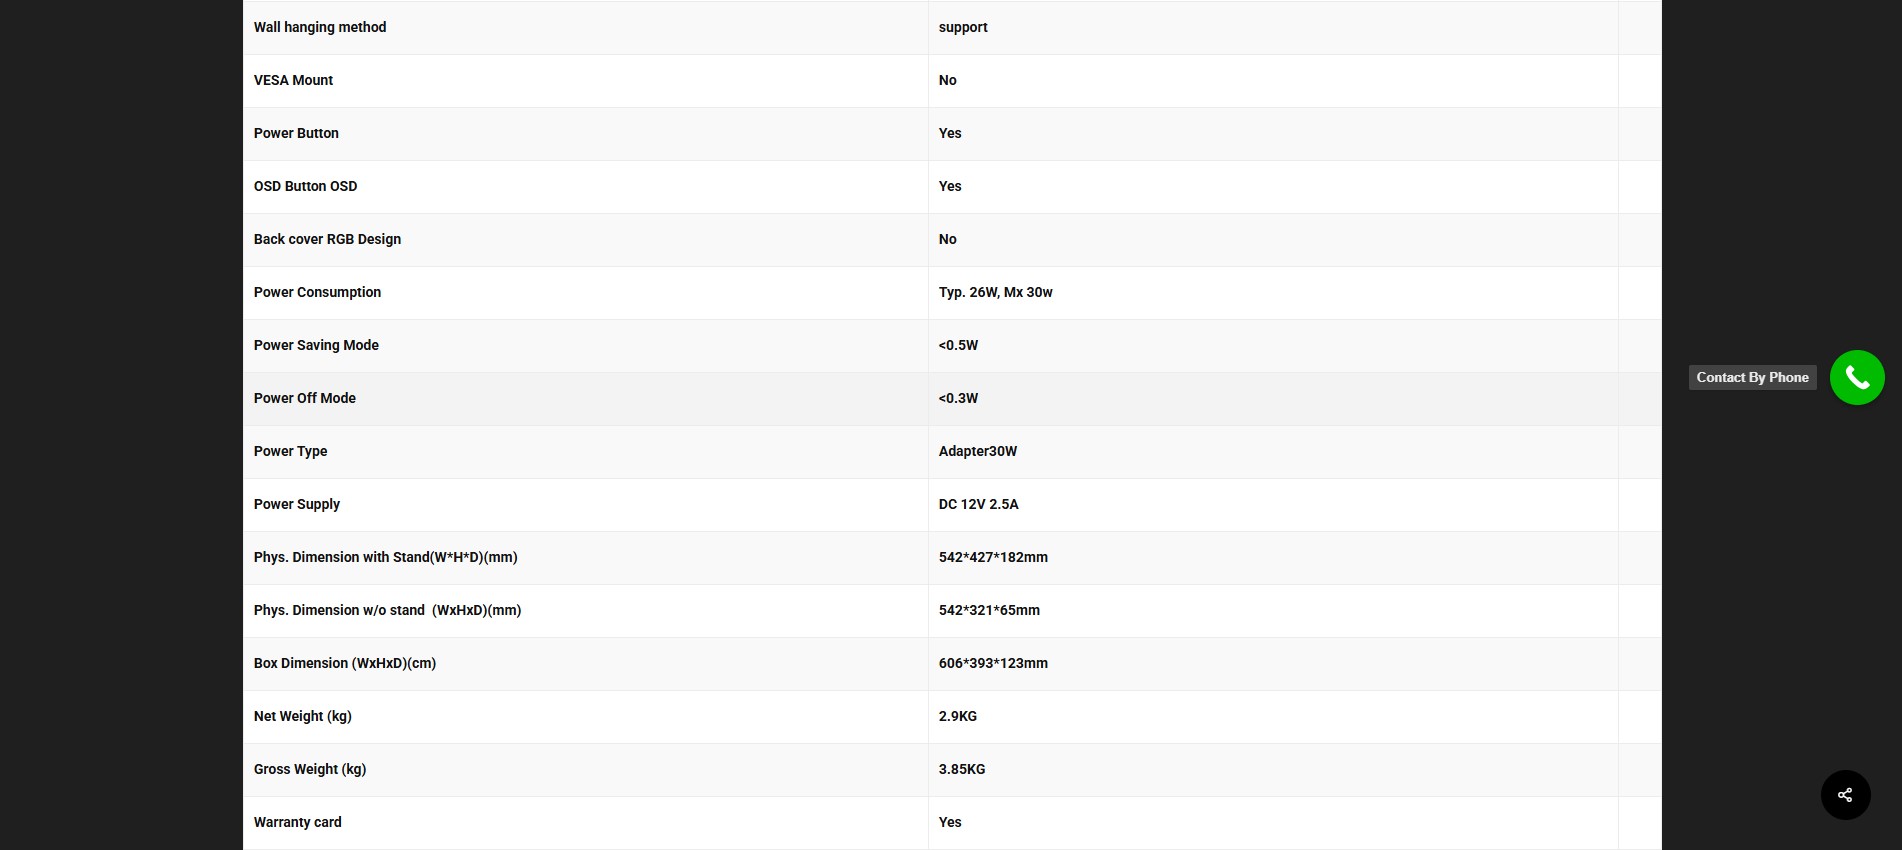Click the DC 12V 2.5A value
The height and width of the screenshot is (850, 1902).
(978, 504)
